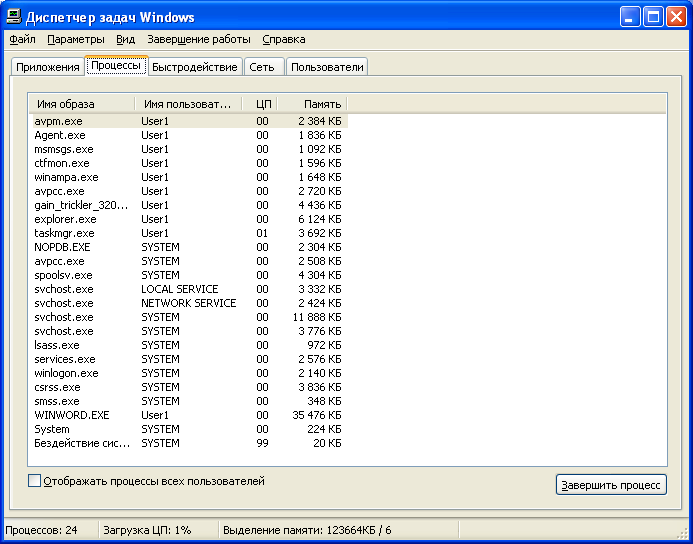Open the Вид menu
This screenshot has height=544, width=693.
pos(126,39)
